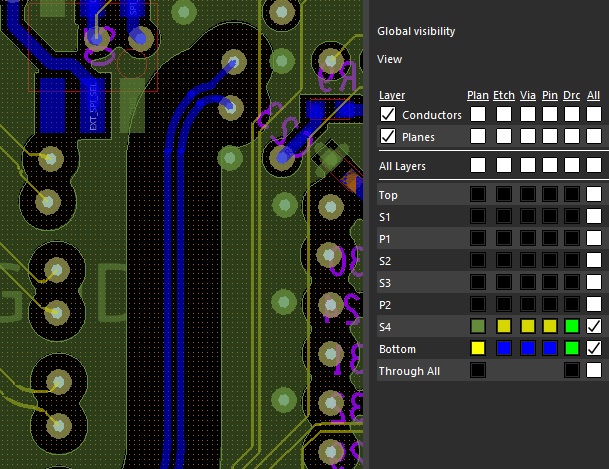The height and width of the screenshot is (469, 609).
Task: Click the Bottom Plan yellow color swatch
Action: tap(478, 349)
